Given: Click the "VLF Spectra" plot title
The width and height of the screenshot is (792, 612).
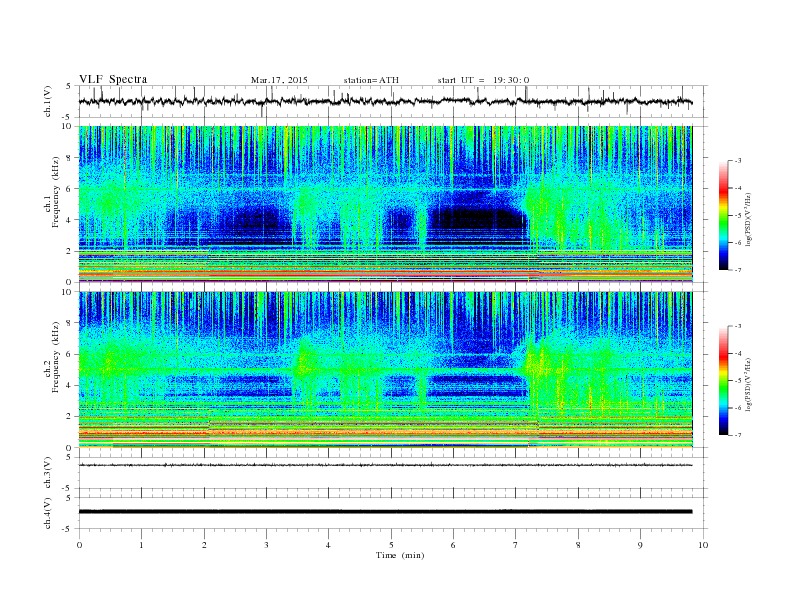Looking at the screenshot, I should click(113, 79).
